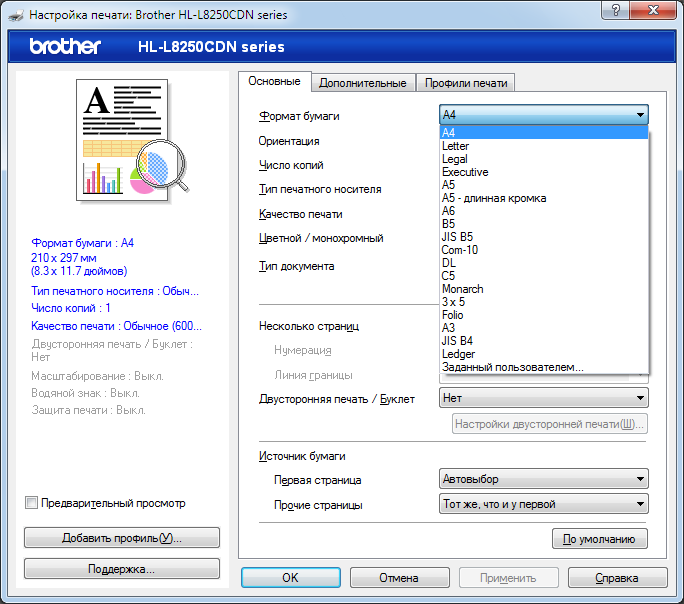Choose JIS B5 paper size

[x=544, y=237]
